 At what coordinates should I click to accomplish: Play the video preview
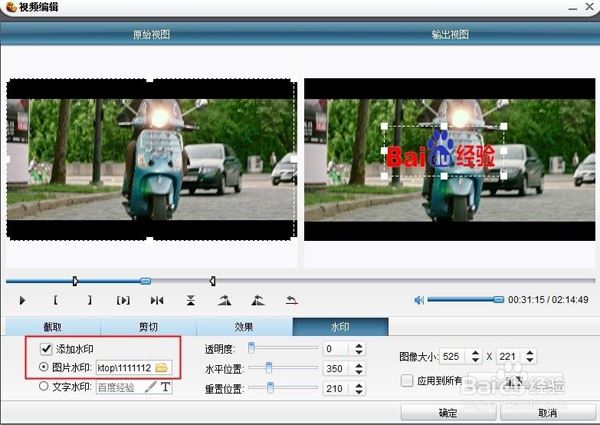pyautogui.click(x=22, y=300)
